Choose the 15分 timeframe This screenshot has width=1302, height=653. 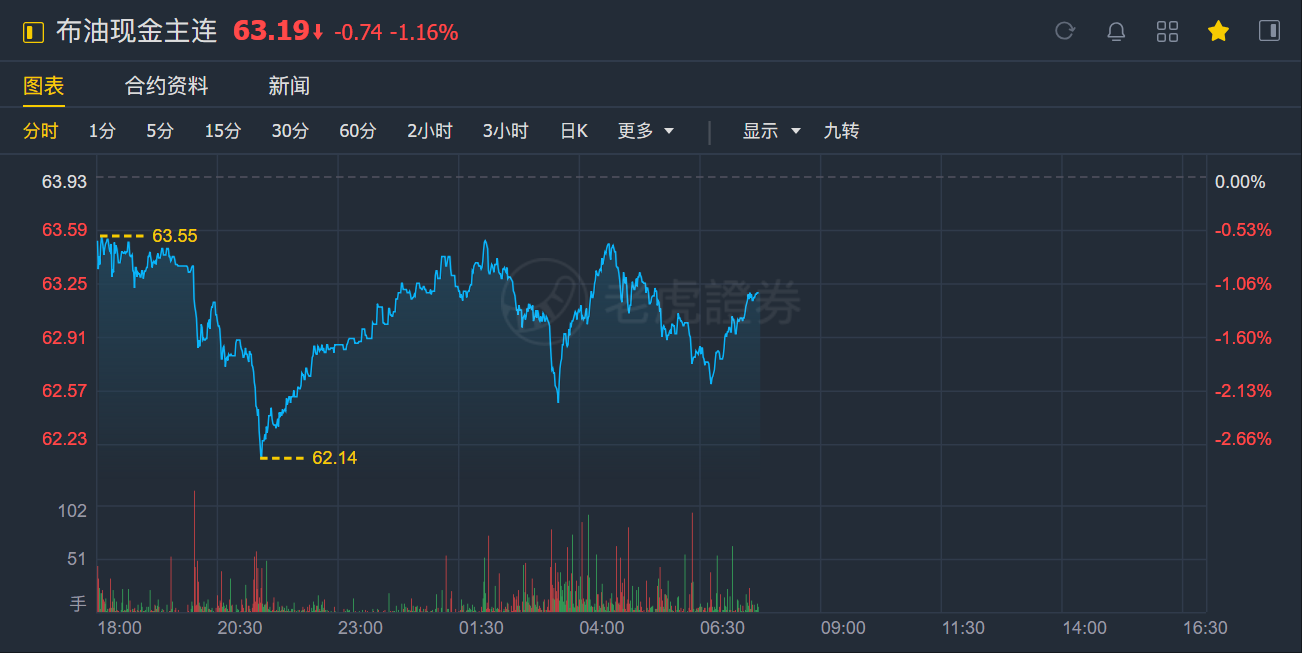[223, 131]
